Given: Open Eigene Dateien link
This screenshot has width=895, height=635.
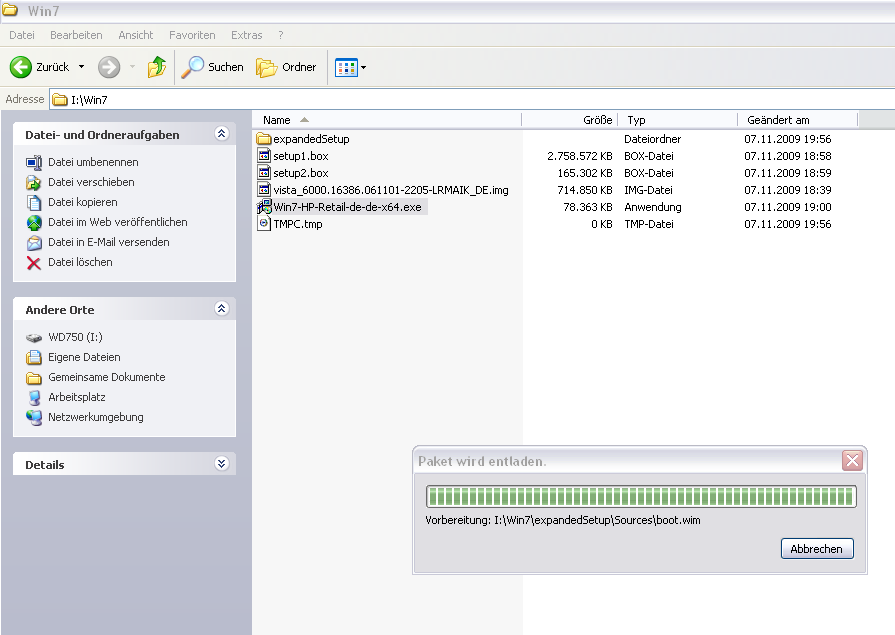Looking at the screenshot, I should pyautogui.click(x=84, y=357).
